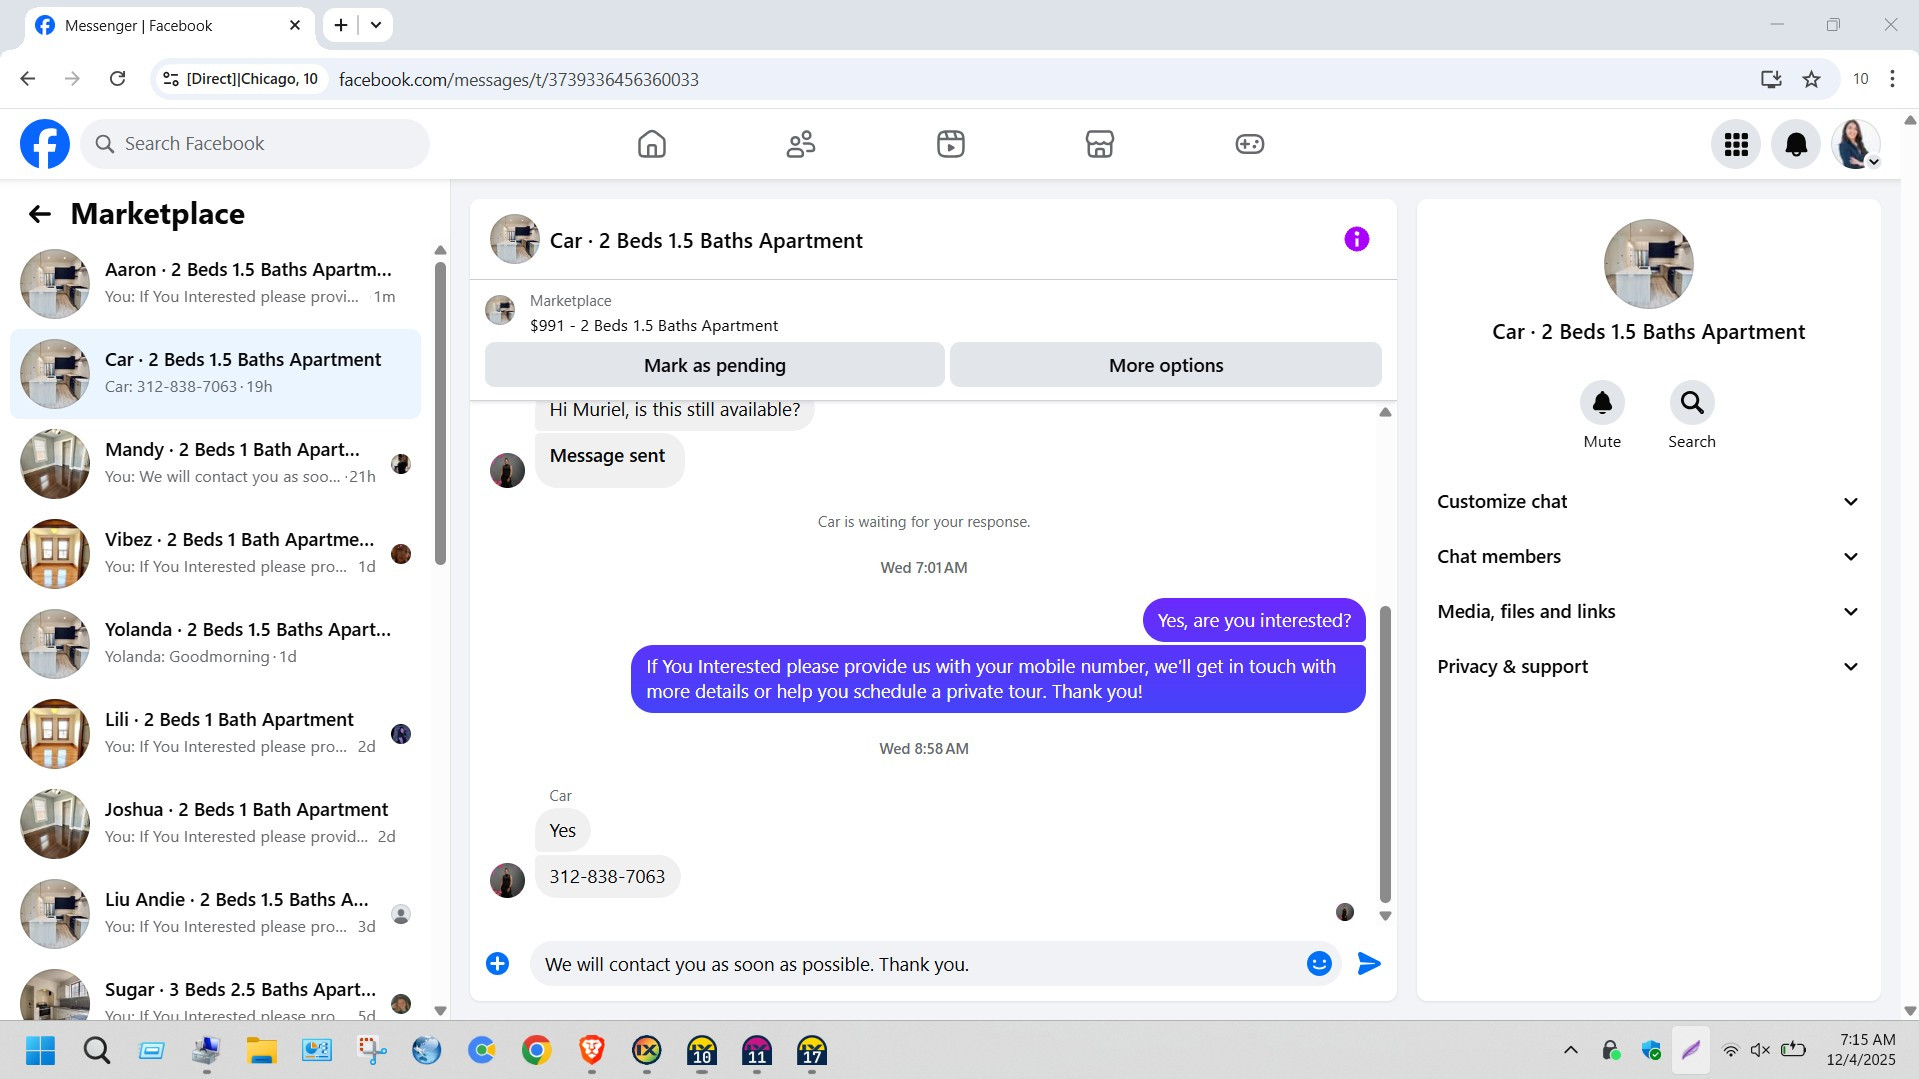Bookmark this page with star icon
The image size is (1919, 1079).
(x=1811, y=79)
